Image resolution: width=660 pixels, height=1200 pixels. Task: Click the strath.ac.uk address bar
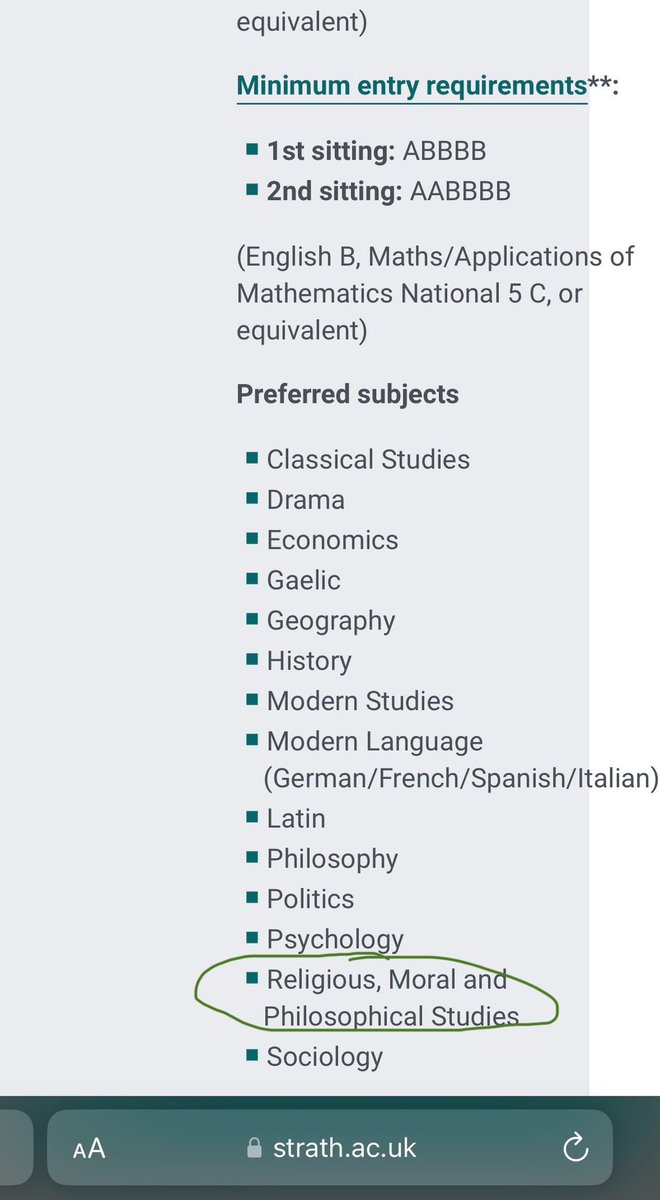click(347, 1148)
